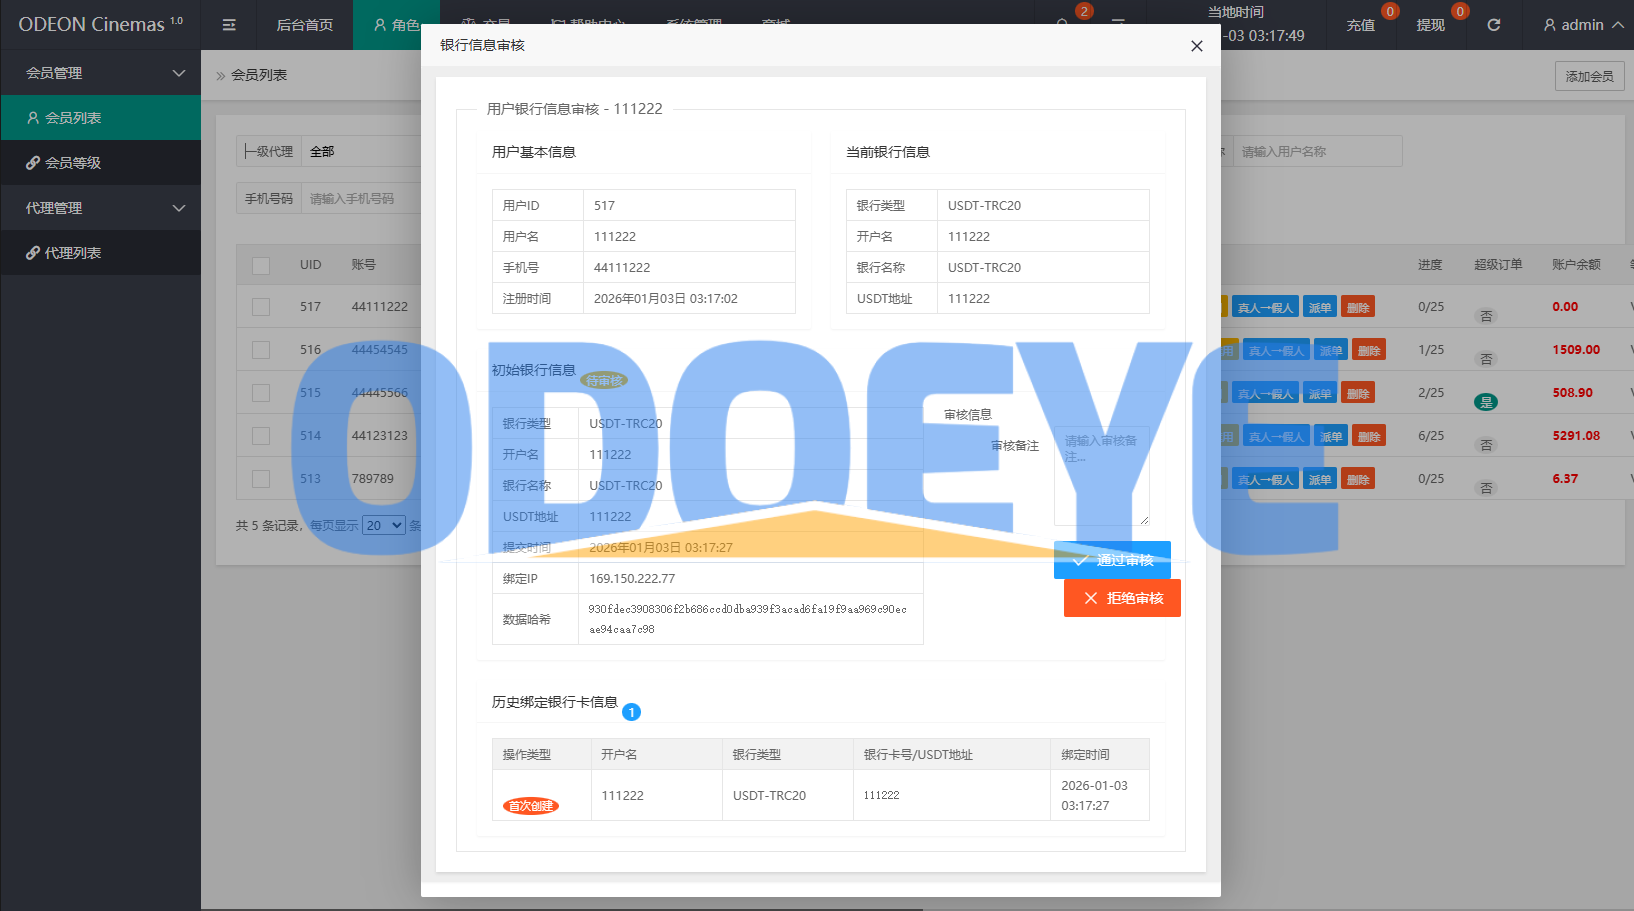Image resolution: width=1634 pixels, height=911 pixels.
Task: Select the checkbox for UID 517
Action: point(261,307)
